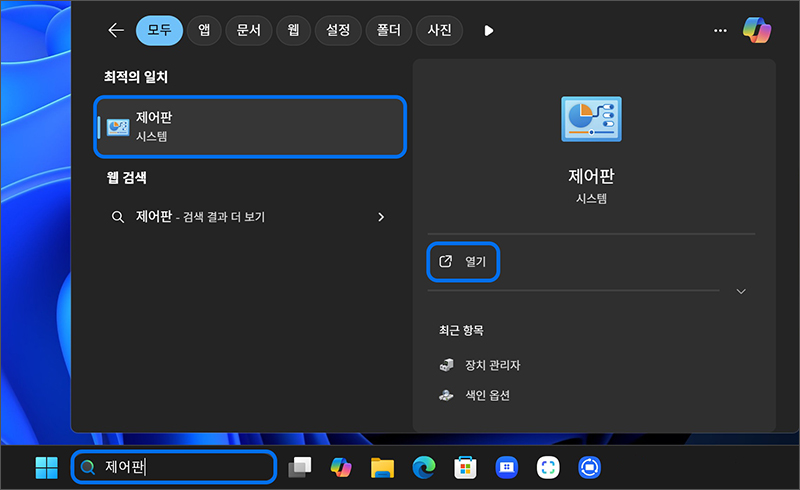Viewport: 800px width, 490px height.
Task: Show more filters with the play arrow
Action: pos(488,31)
